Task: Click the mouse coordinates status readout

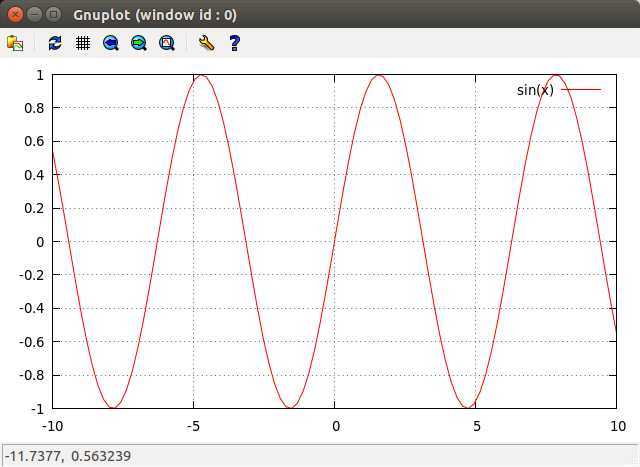Action: [x=68, y=456]
